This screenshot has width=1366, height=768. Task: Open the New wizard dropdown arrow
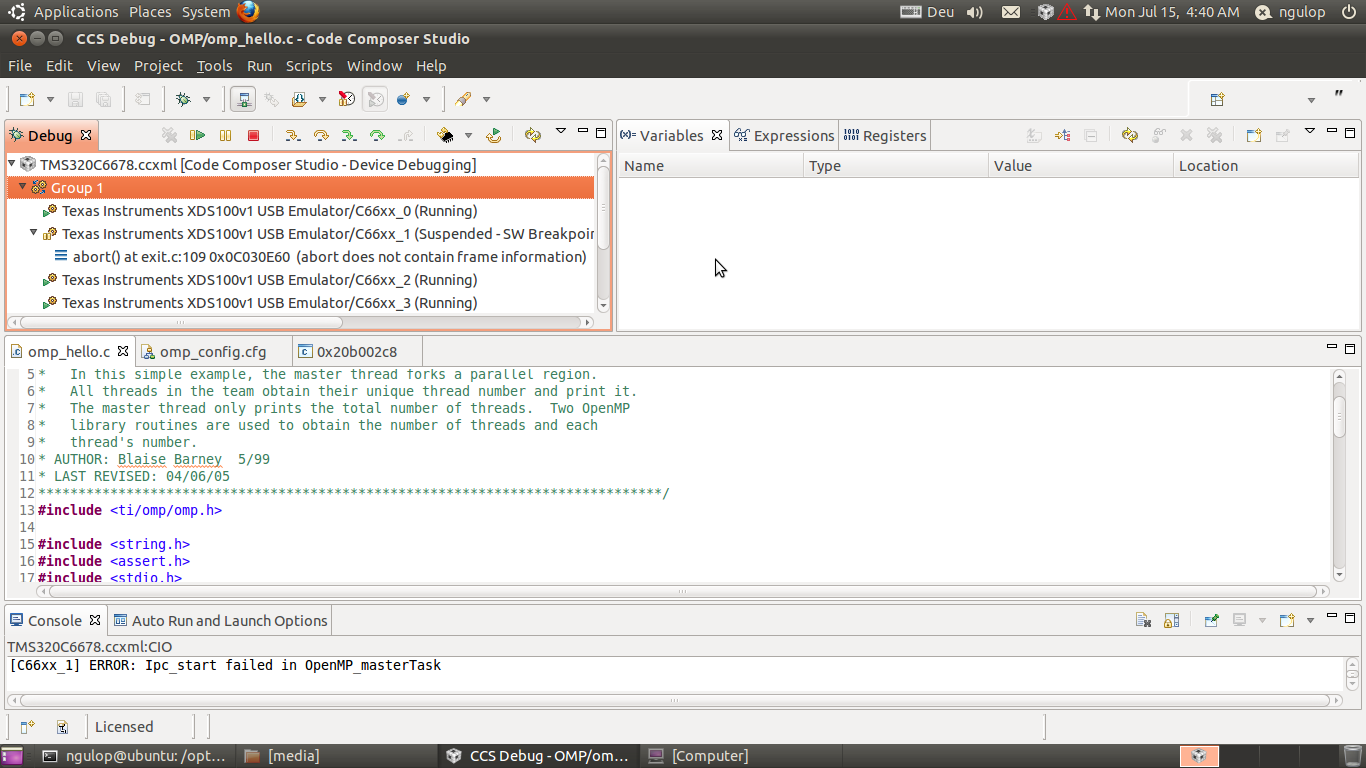pos(50,100)
